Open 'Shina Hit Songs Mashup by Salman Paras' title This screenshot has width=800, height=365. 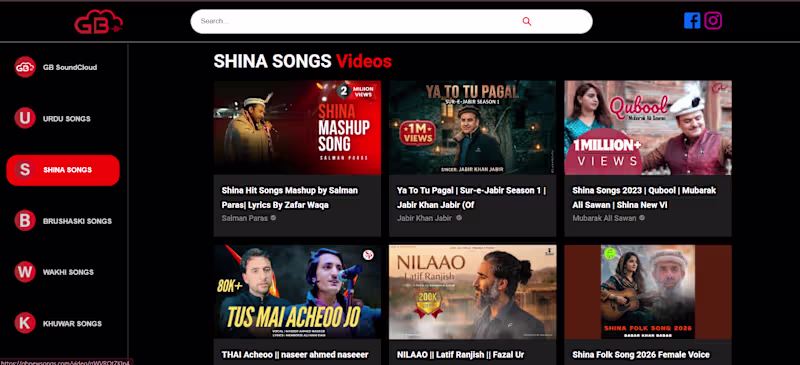point(290,198)
